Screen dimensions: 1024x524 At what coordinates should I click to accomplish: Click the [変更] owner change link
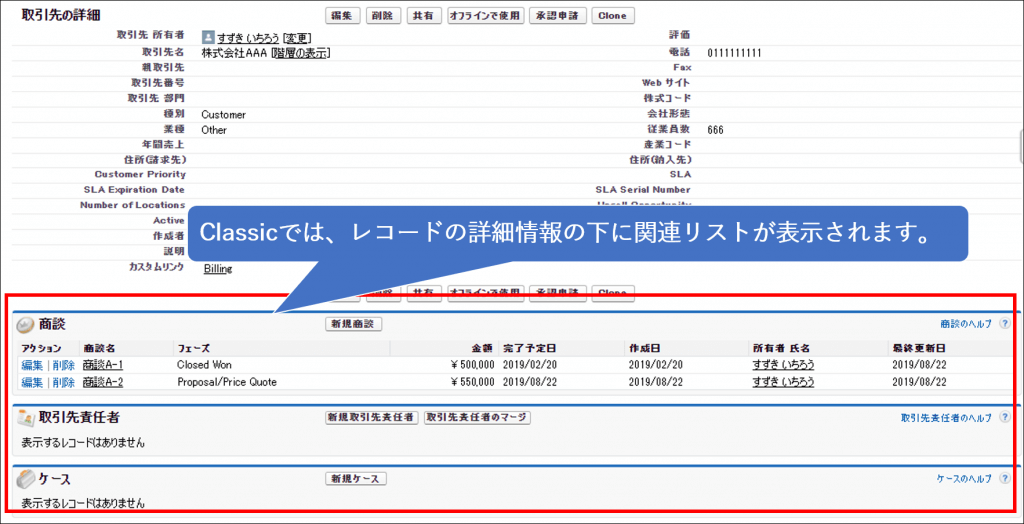tap(297, 38)
